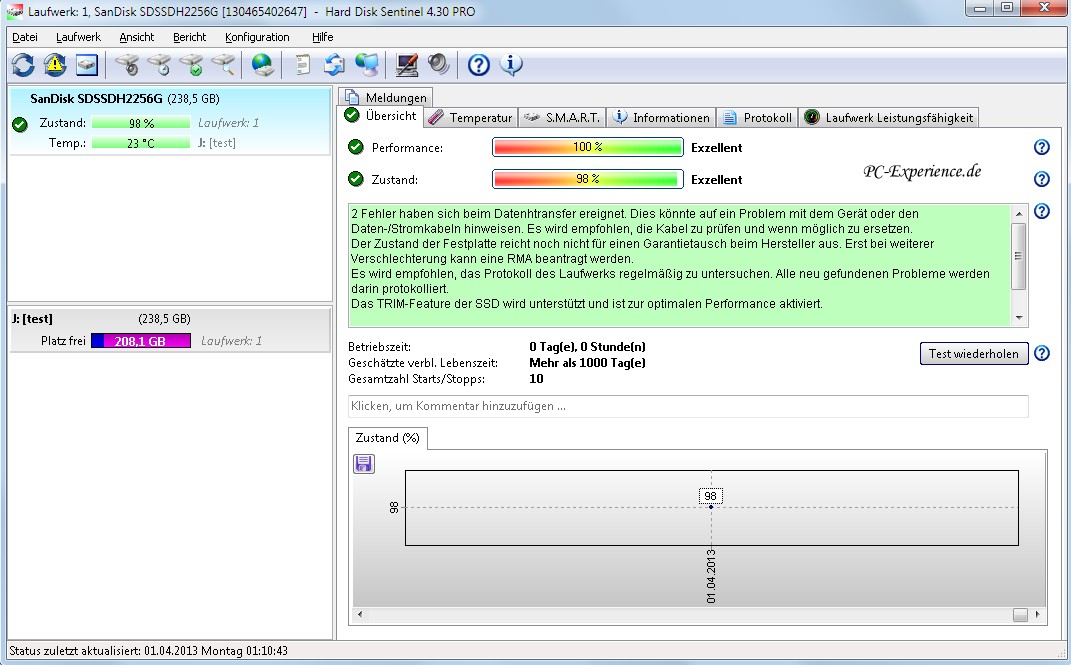Click the globe with computer toolbar icon

[367, 65]
